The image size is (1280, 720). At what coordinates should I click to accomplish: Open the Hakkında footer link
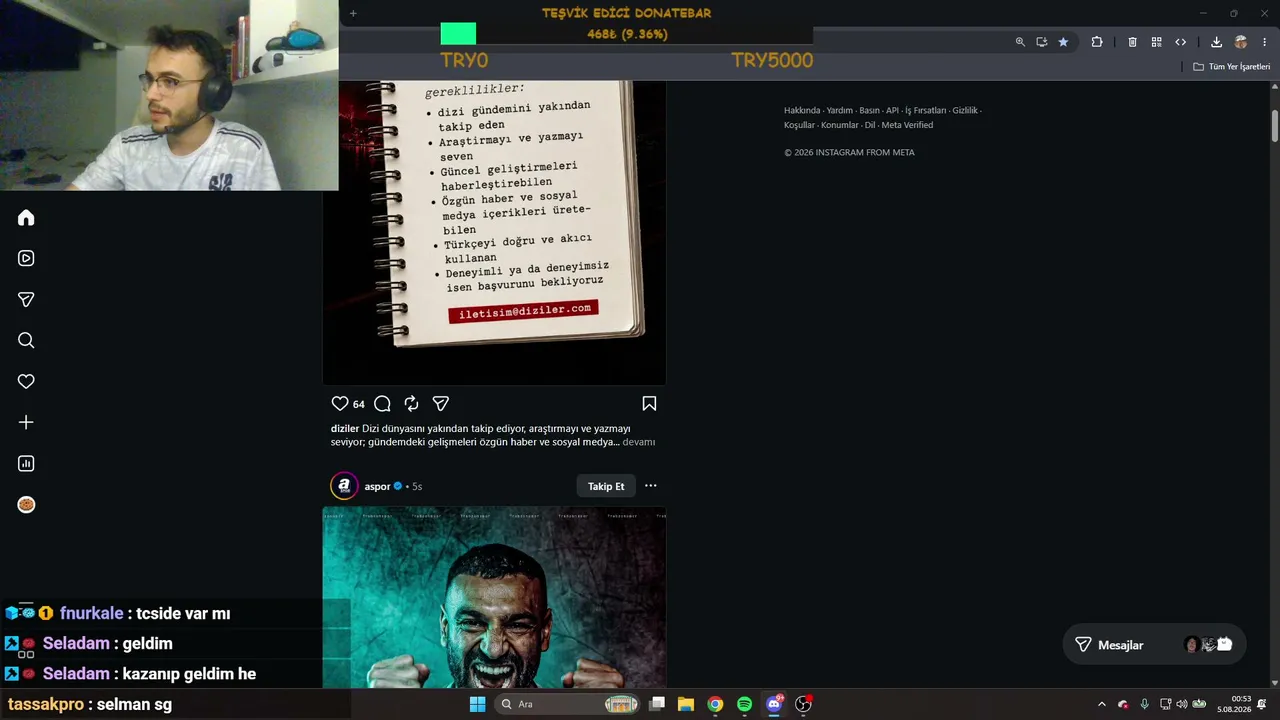point(802,111)
